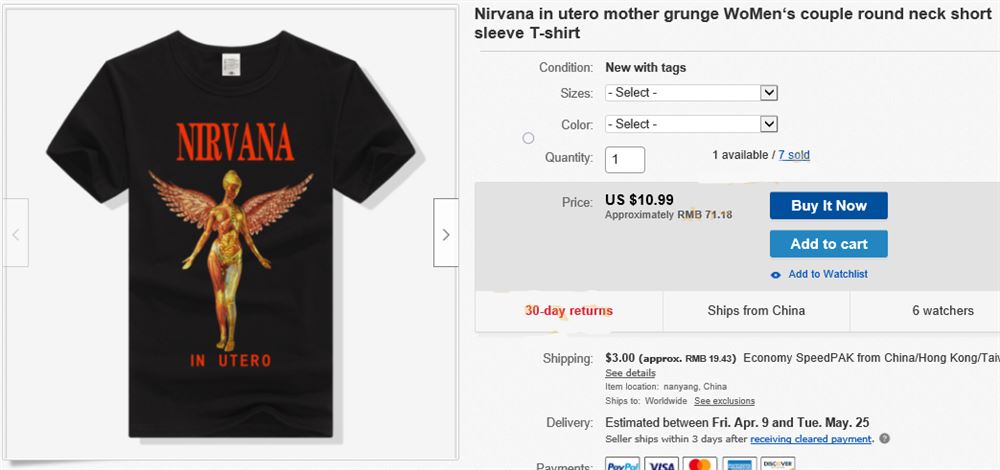Click the American Express payment icon
The image size is (1000, 470).
[x=740, y=464]
